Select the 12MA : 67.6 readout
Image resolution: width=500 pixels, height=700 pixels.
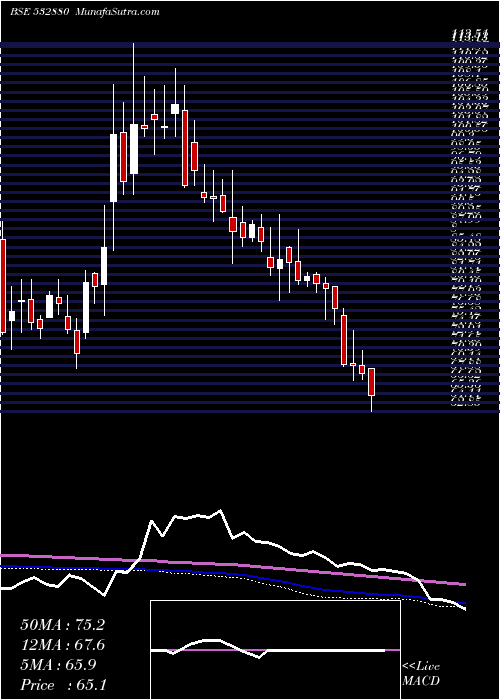(x=62, y=645)
